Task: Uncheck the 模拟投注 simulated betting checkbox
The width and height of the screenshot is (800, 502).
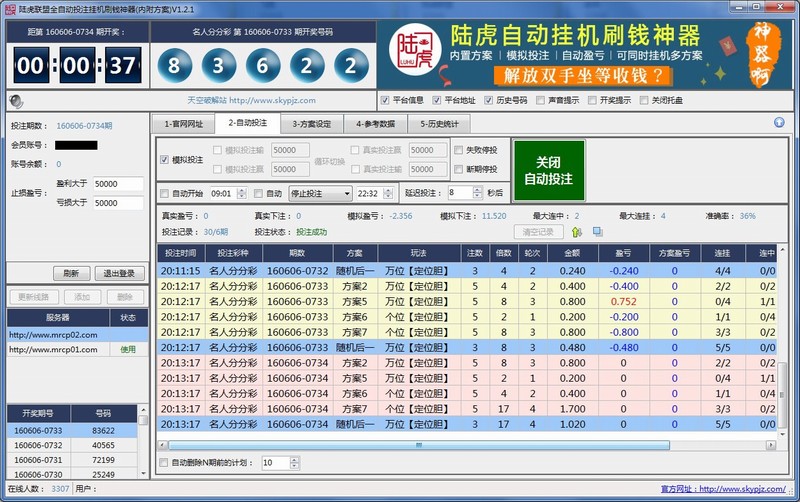Action: tap(165, 160)
